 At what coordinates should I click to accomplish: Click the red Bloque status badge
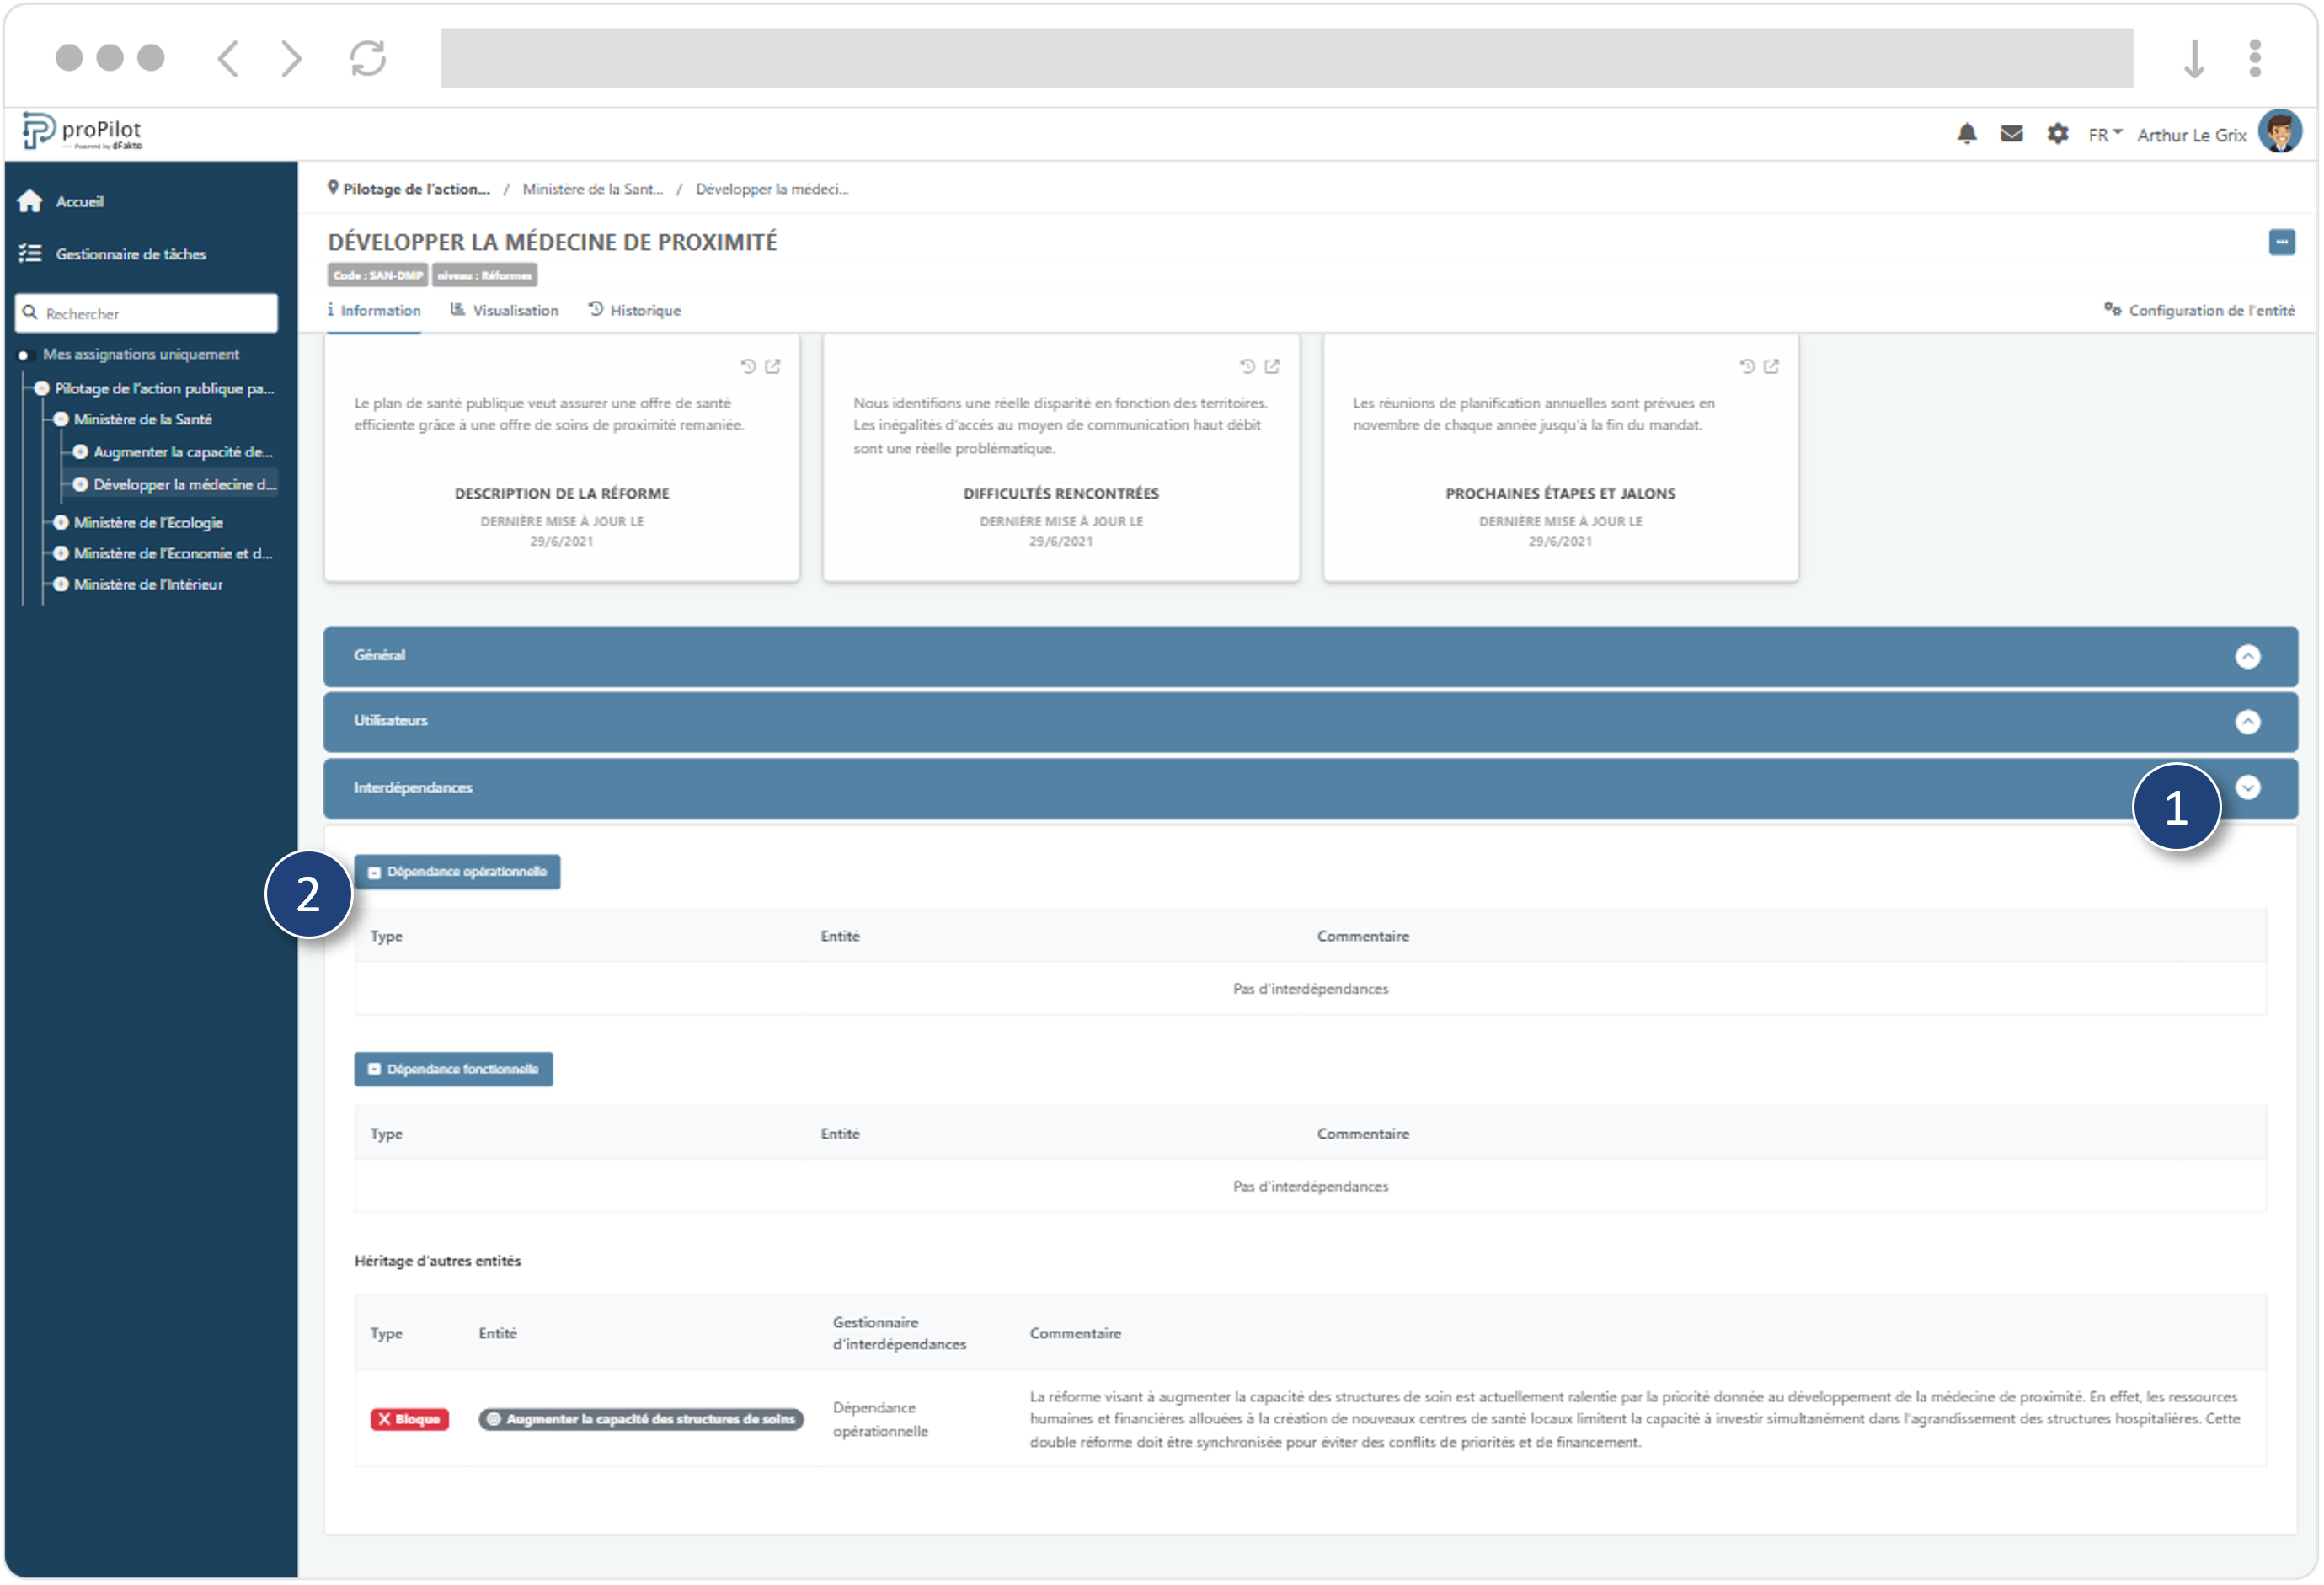409,1420
